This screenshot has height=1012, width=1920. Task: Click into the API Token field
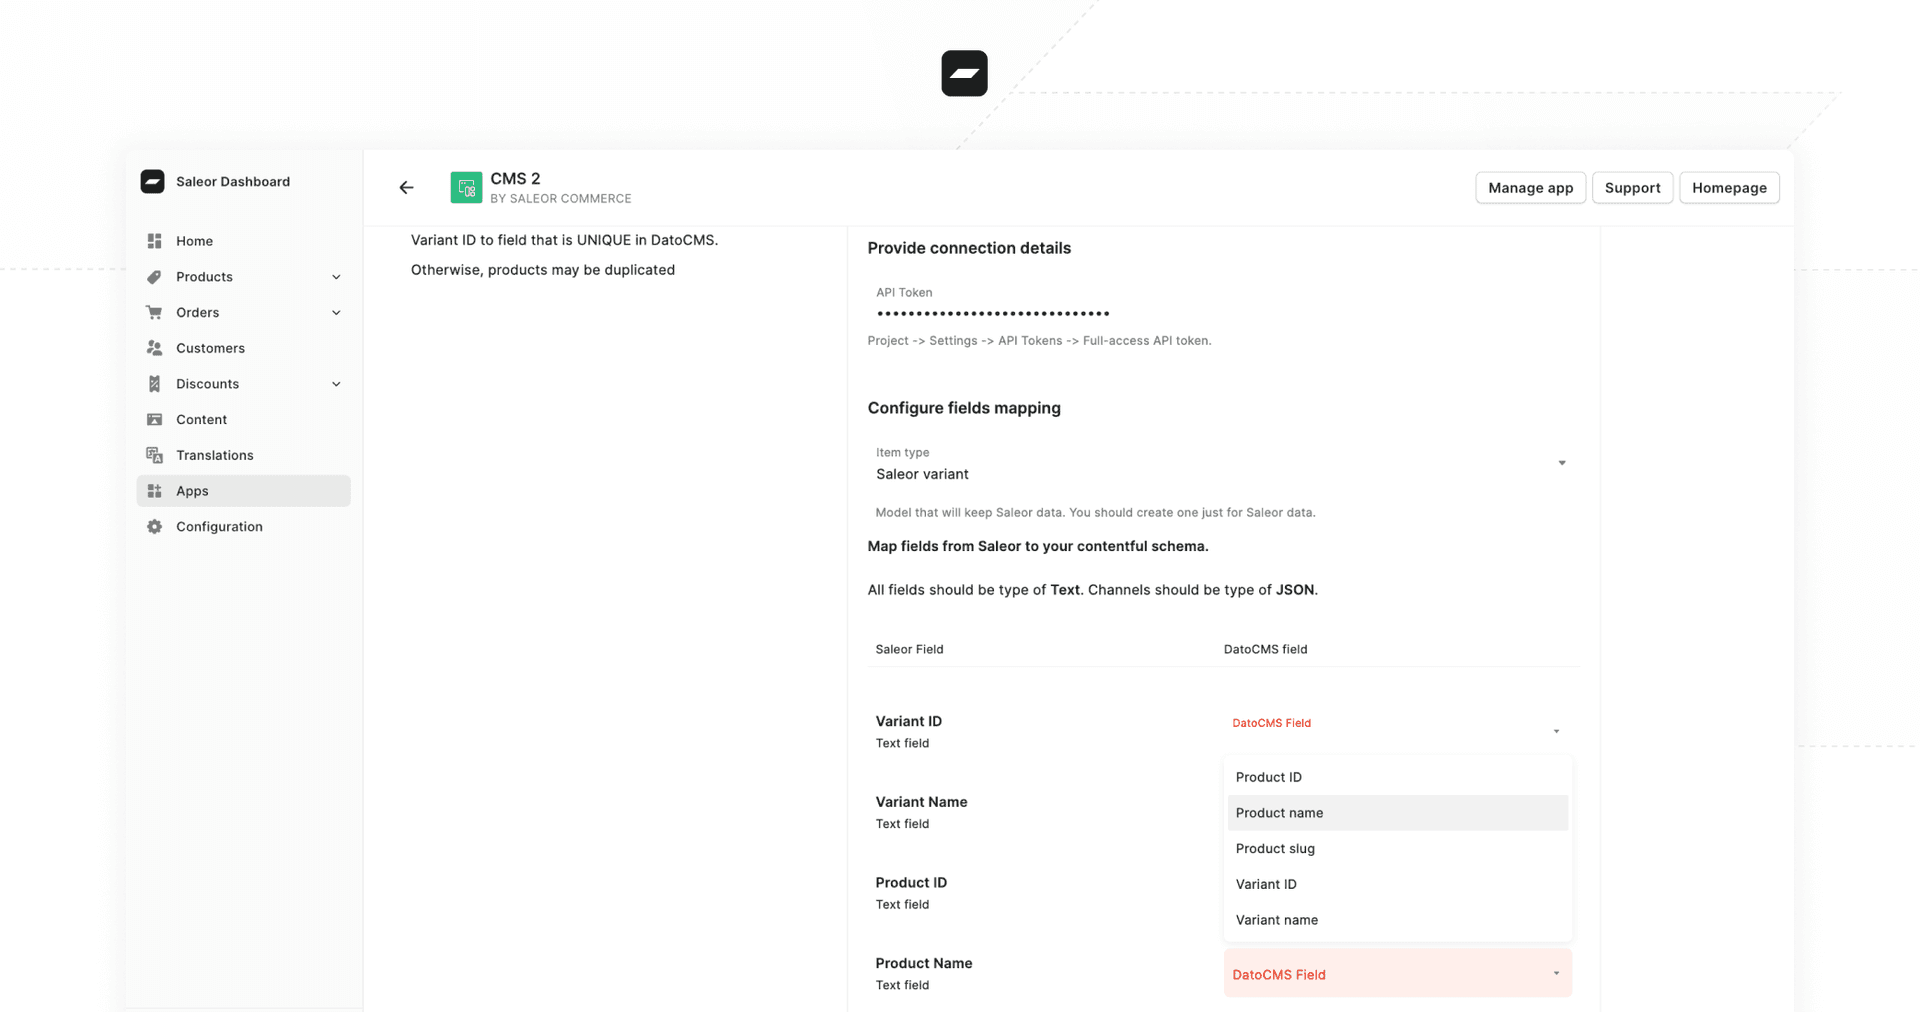coord(1222,304)
